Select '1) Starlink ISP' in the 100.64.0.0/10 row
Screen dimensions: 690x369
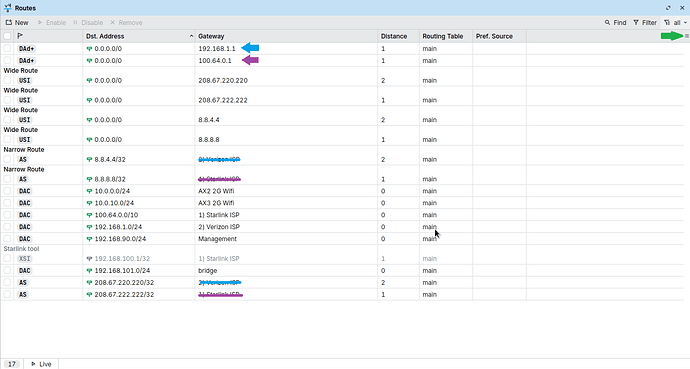219,215
